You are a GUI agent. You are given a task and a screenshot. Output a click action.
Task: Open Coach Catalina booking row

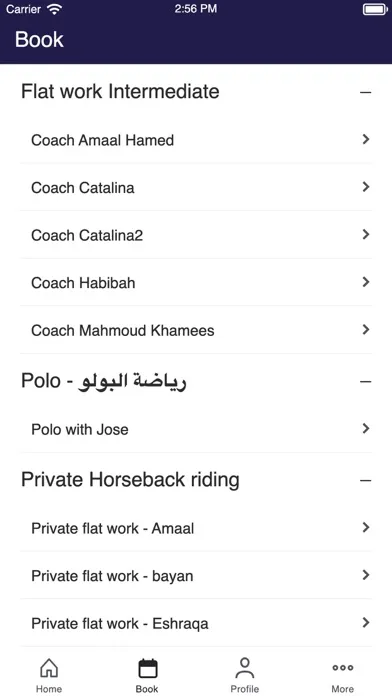pyautogui.click(x=196, y=187)
